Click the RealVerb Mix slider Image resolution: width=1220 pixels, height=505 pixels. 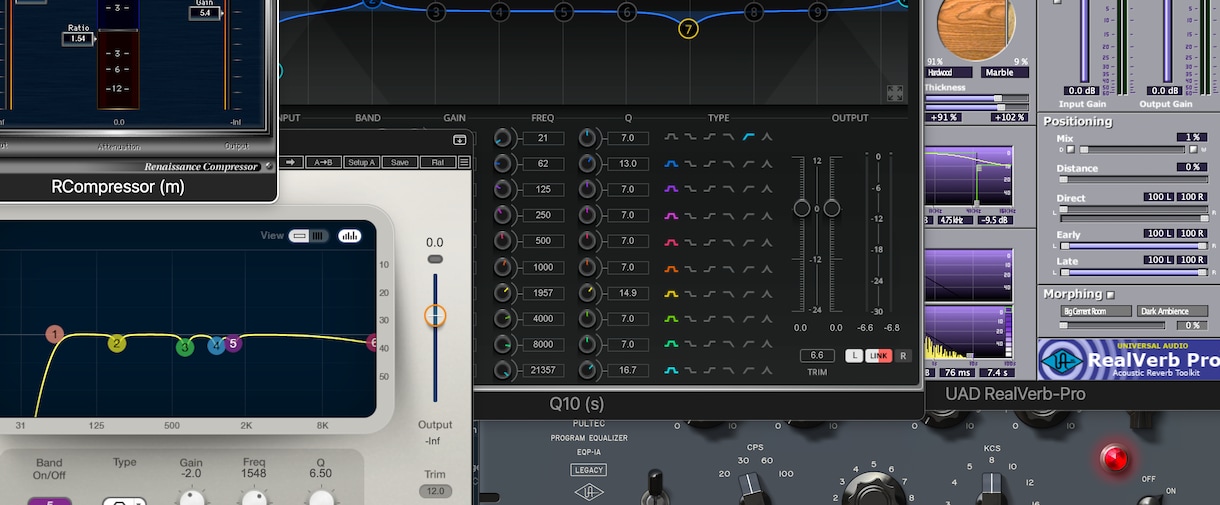tap(1132, 150)
